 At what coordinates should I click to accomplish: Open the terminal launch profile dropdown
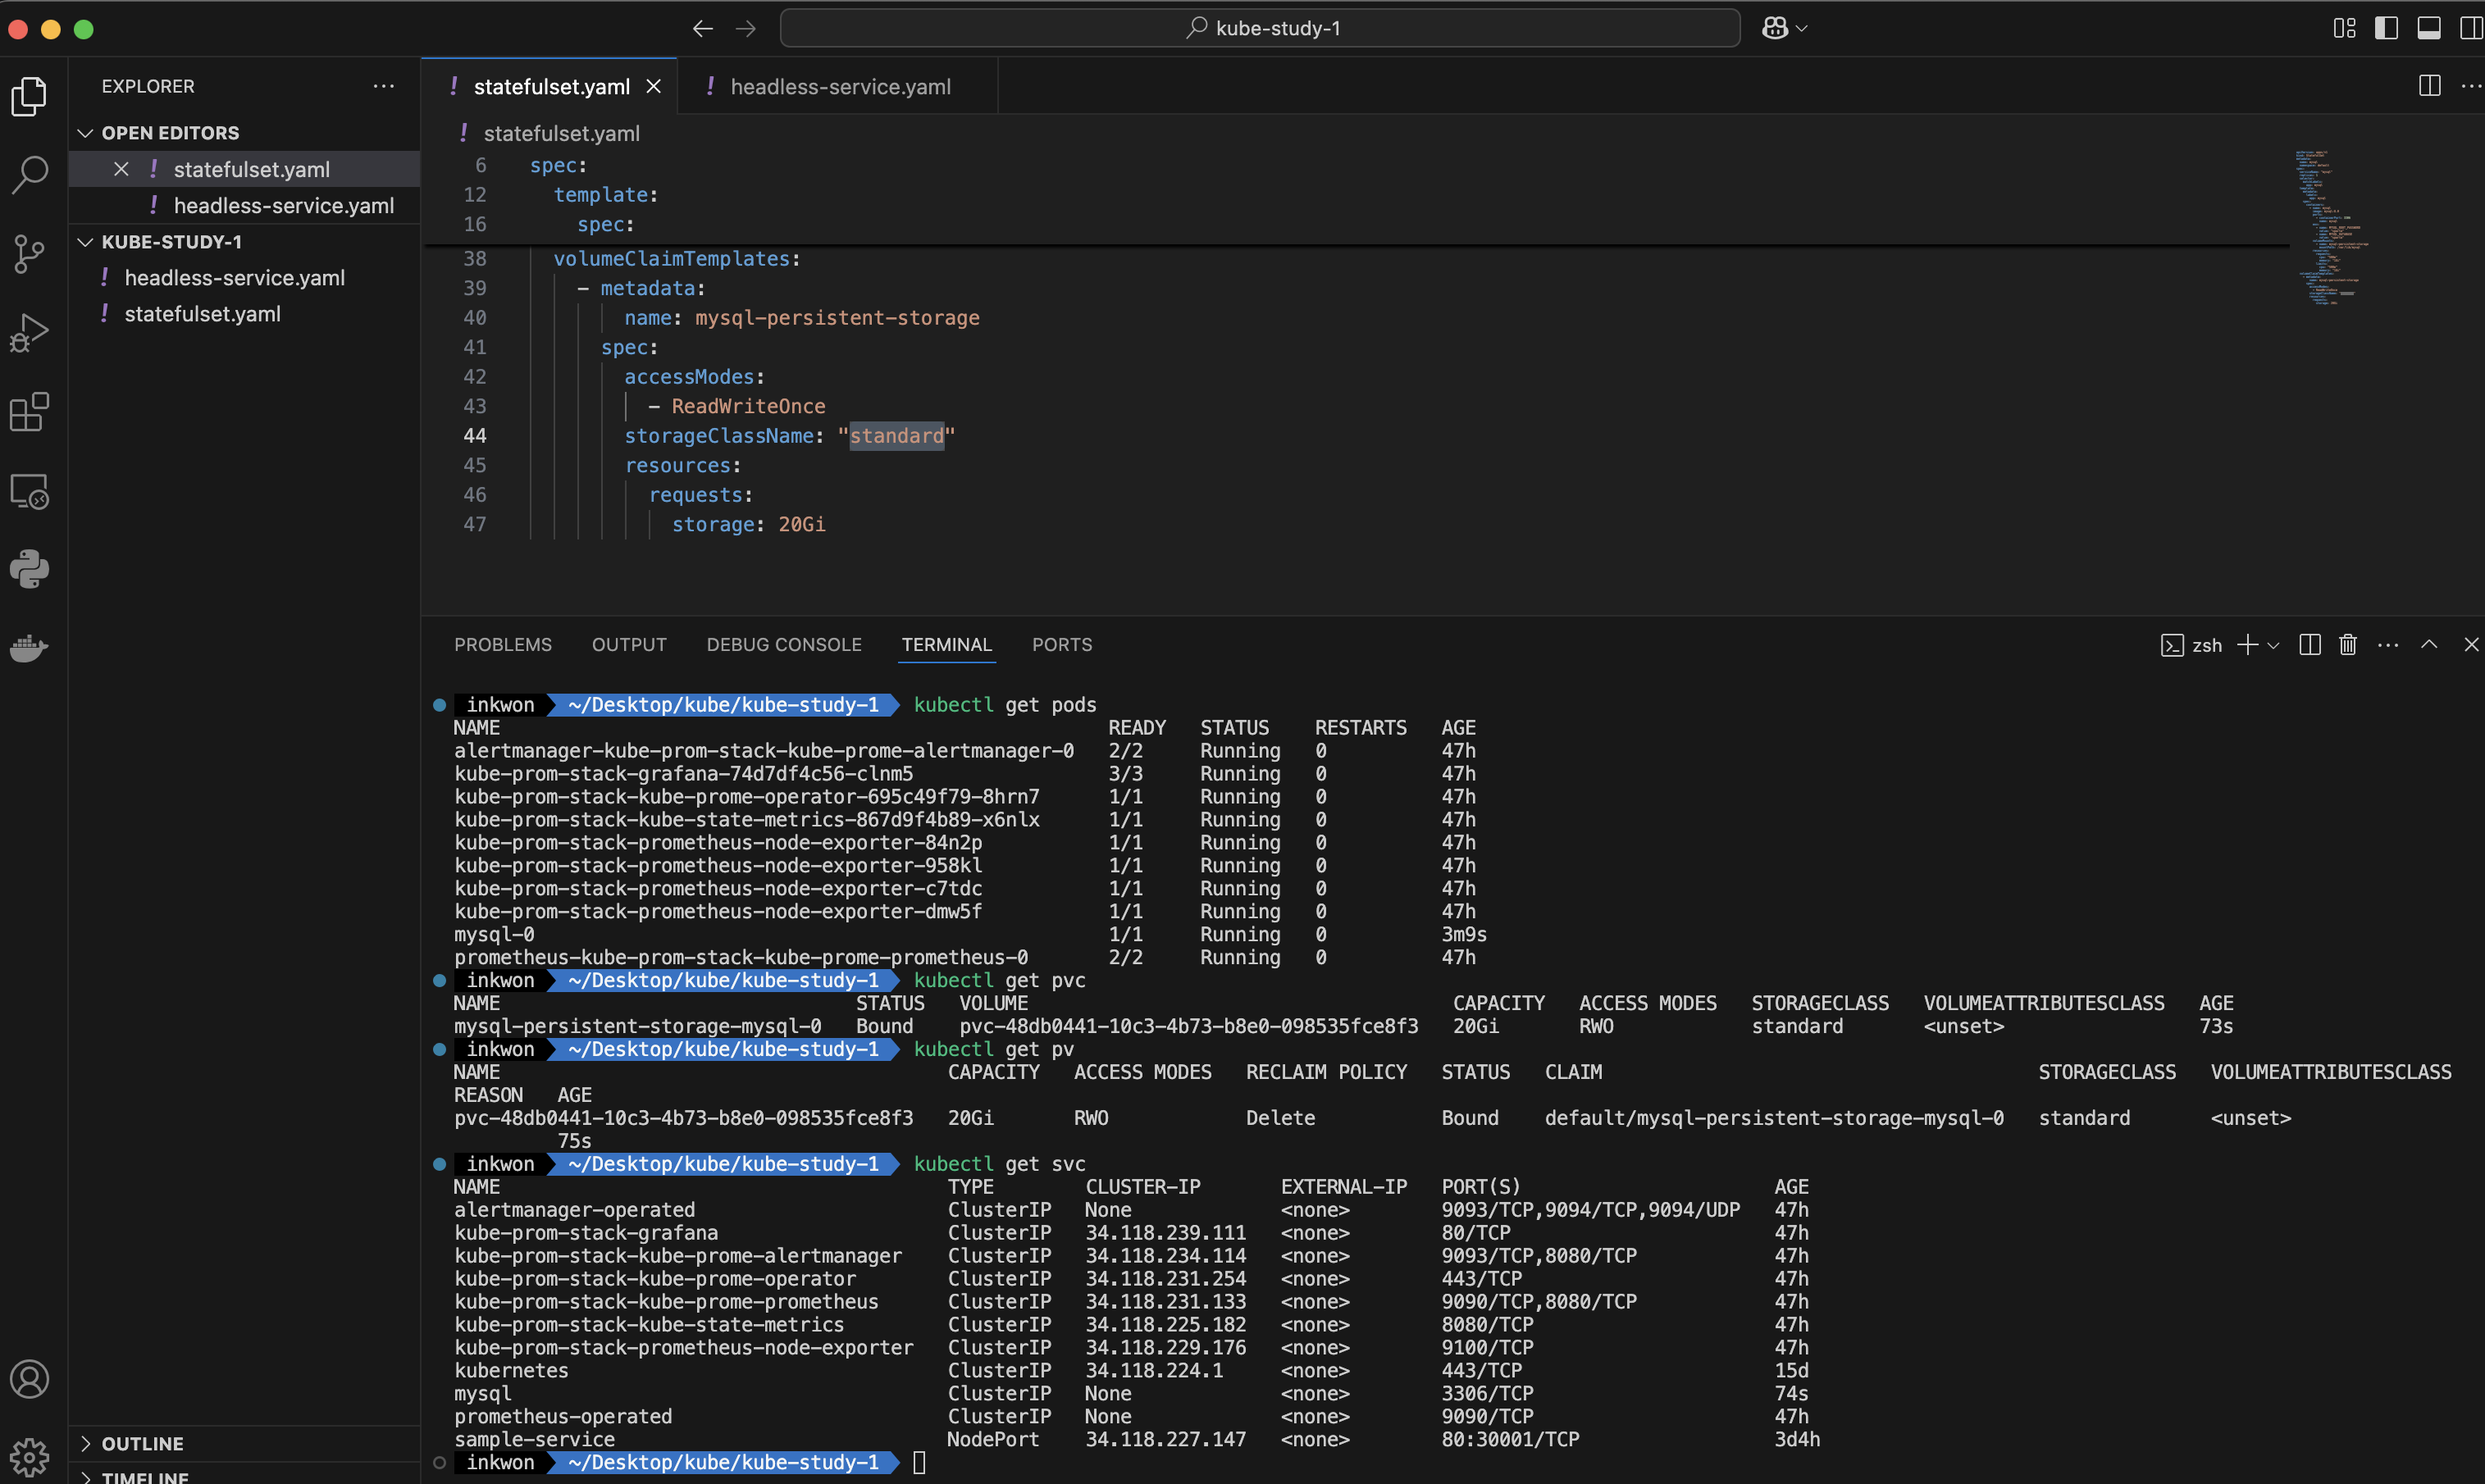[x=2273, y=646]
